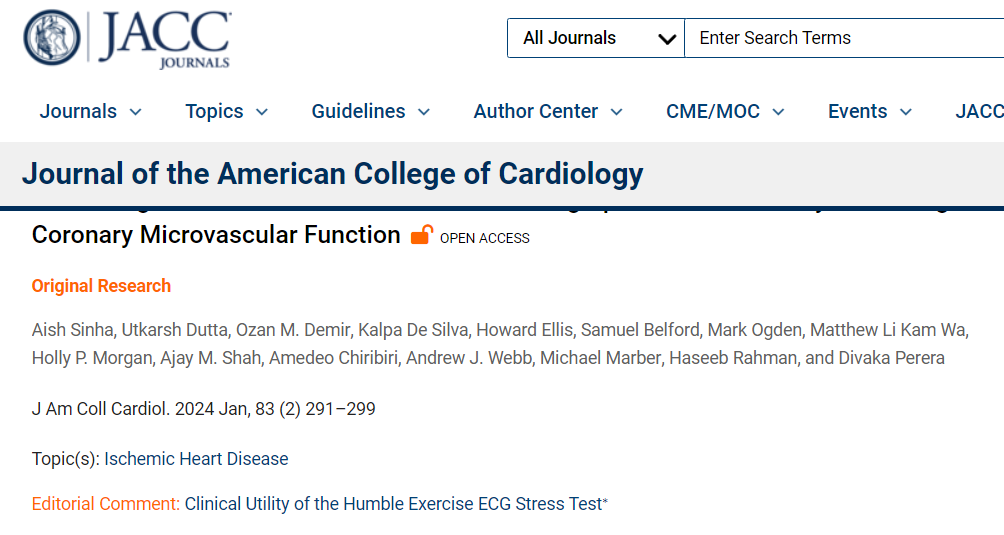Expand the Topics menu chevron
Image resolution: width=1004 pixels, height=535 pixels.
261,112
